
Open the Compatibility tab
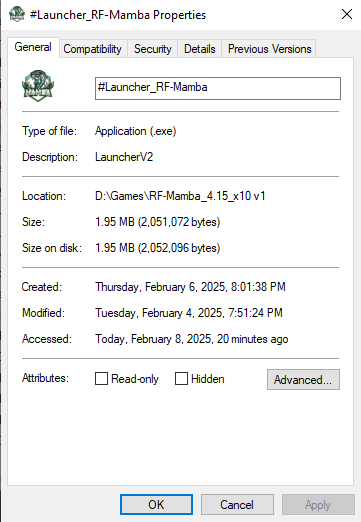point(92,49)
